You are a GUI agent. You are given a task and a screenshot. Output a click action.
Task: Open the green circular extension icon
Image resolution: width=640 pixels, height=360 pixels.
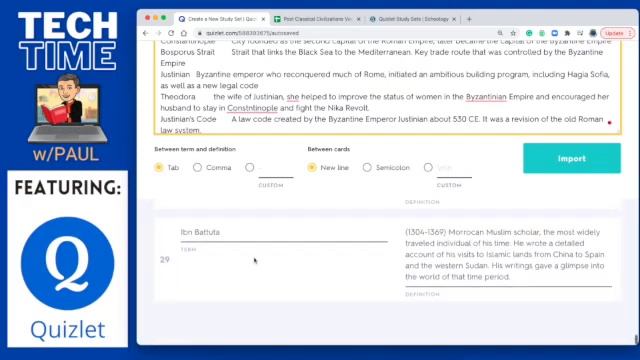click(x=529, y=33)
